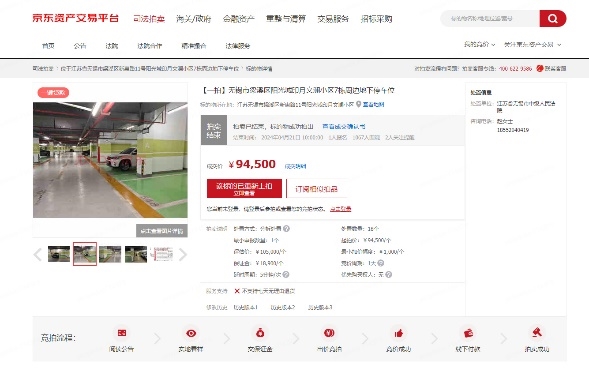Open the first link in the 特别提示 row
The height and width of the screenshot is (368, 589).
[x=246, y=308]
